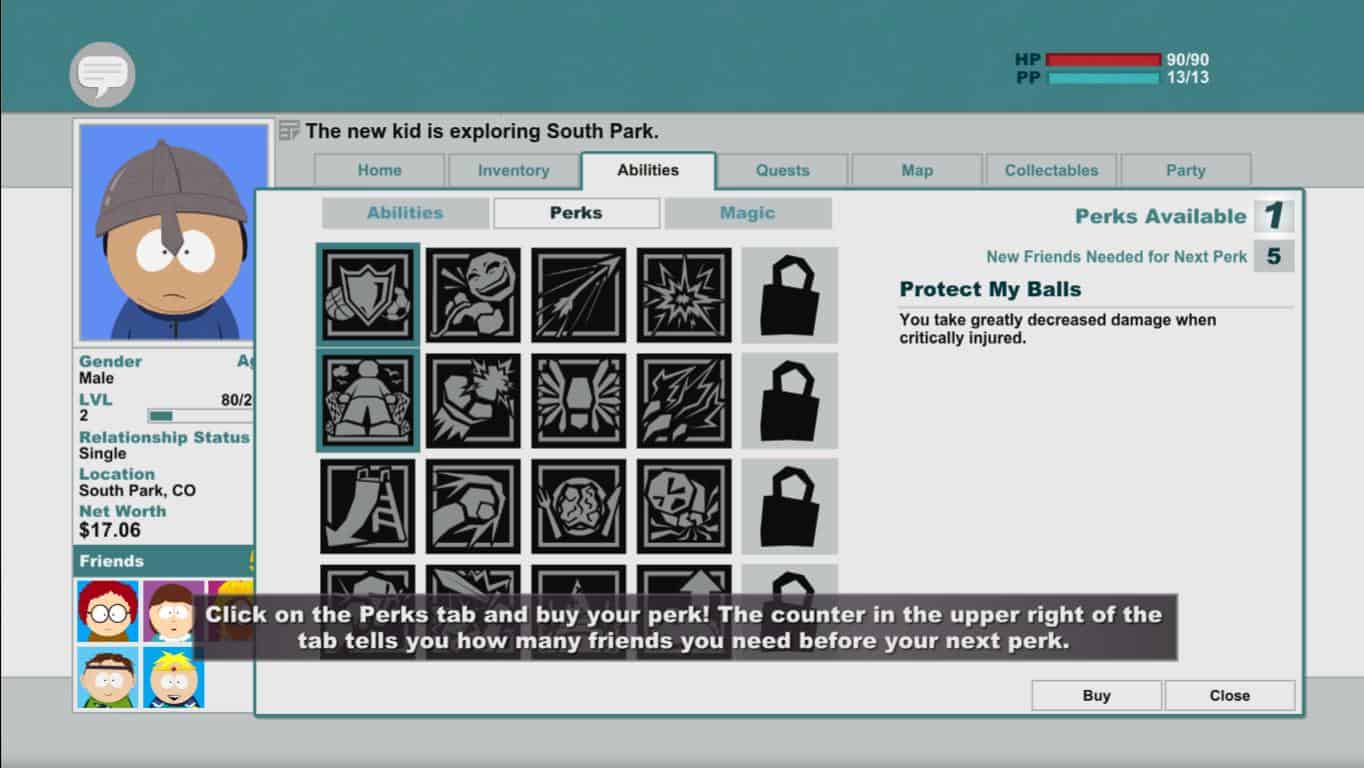Switch to the Magic sub-tab
Screen dimensions: 1364x768
[747, 213]
